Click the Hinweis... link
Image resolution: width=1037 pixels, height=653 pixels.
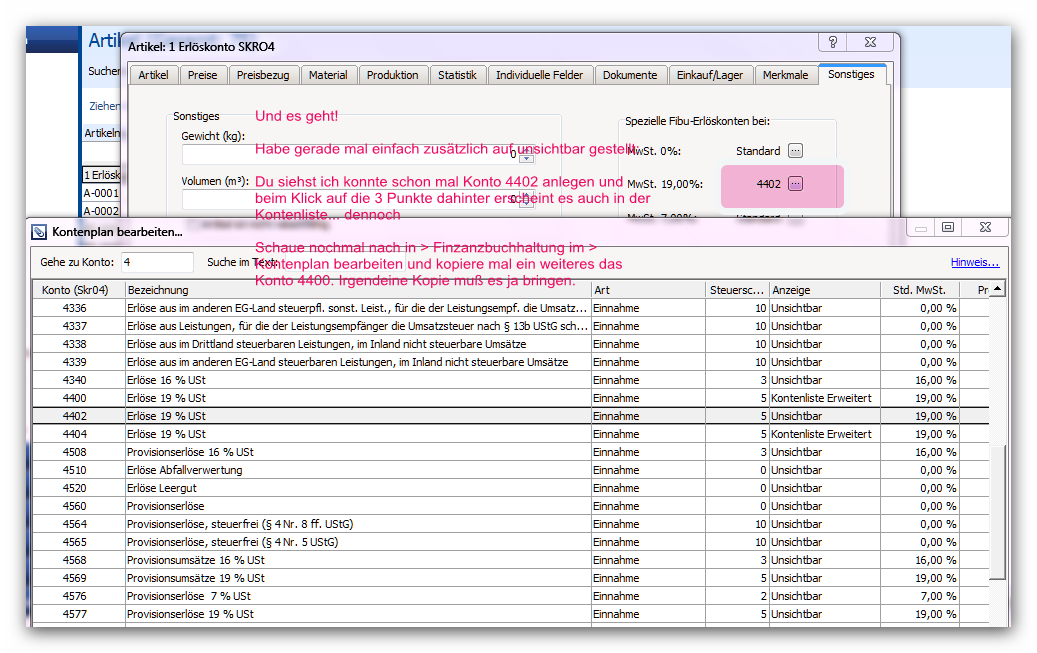point(975,262)
